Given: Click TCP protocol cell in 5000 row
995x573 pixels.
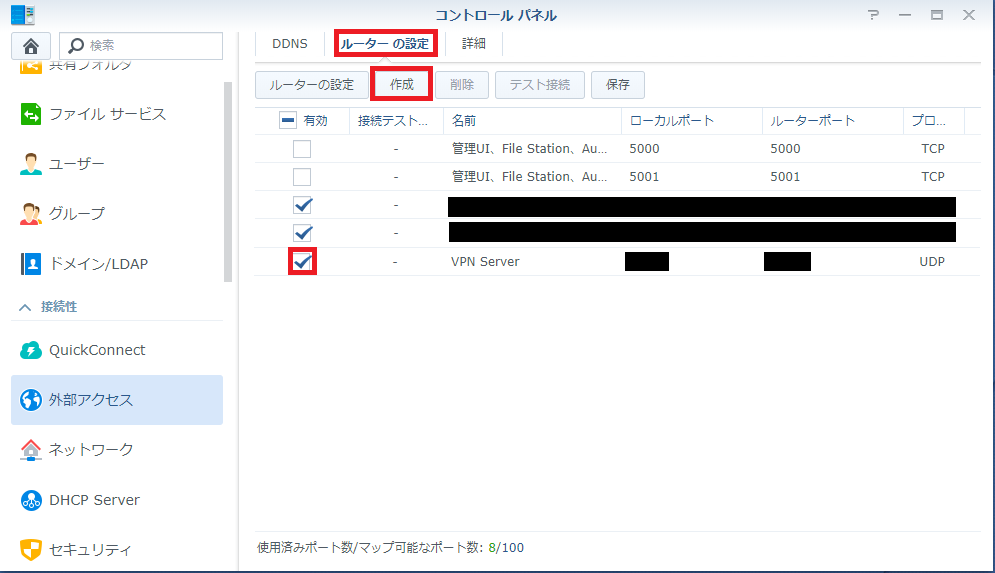Looking at the screenshot, I should (x=933, y=149).
